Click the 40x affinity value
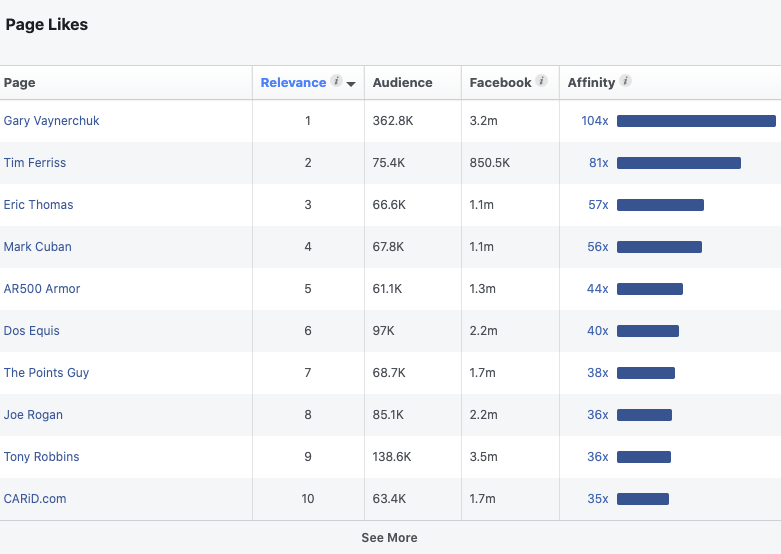This screenshot has width=781, height=554. click(x=598, y=331)
